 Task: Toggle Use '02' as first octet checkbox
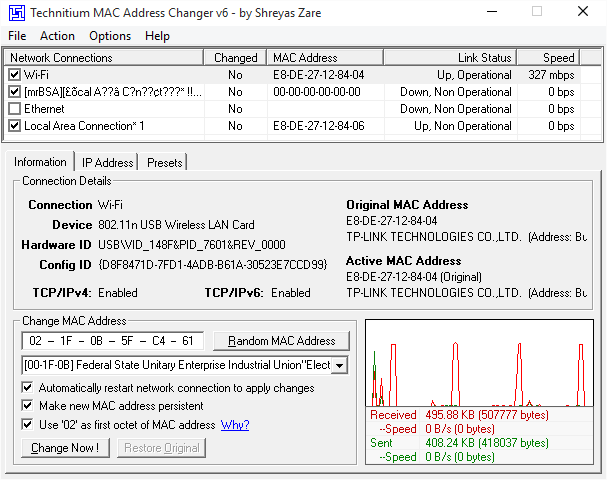point(27,424)
